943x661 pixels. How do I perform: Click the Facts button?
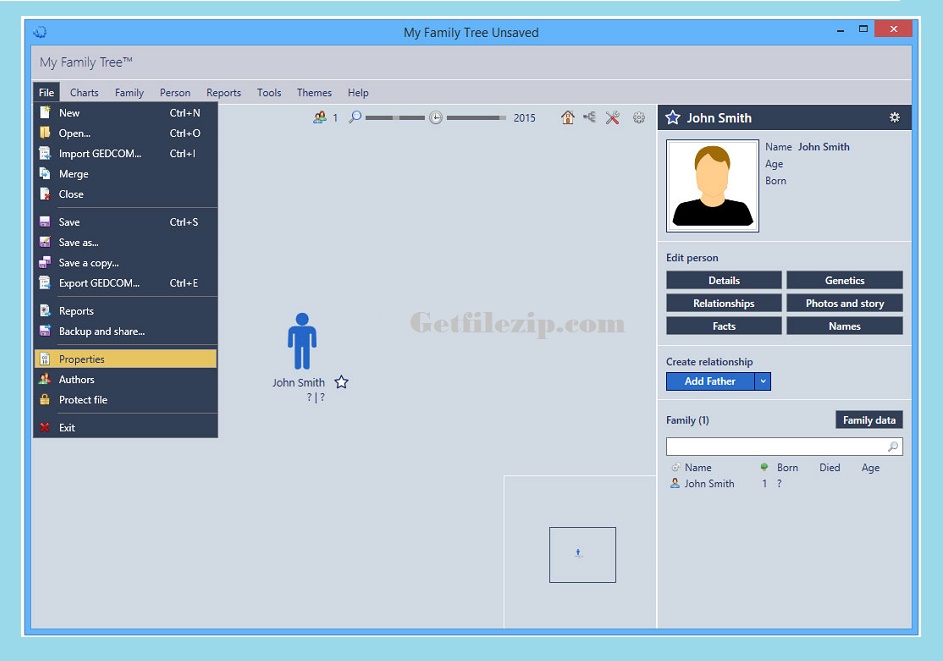724,326
